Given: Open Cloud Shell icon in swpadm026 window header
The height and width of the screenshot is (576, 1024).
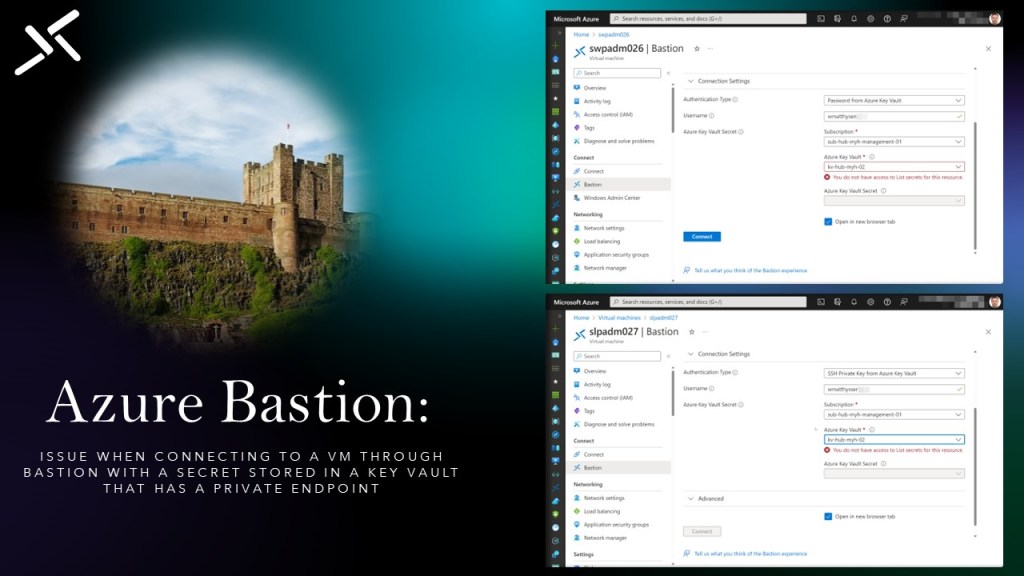Looking at the screenshot, I should pos(821,18).
